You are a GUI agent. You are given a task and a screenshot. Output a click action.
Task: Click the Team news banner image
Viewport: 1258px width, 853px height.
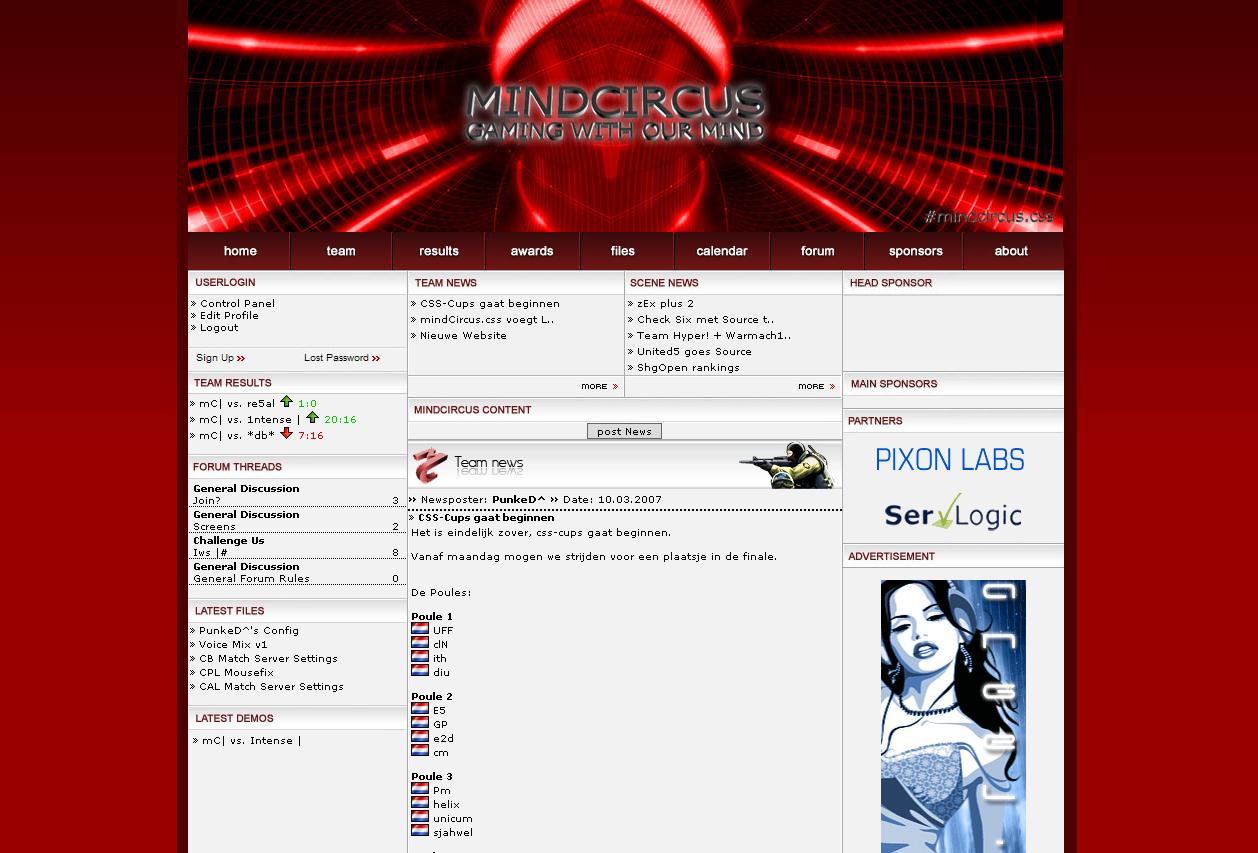pos(625,465)
